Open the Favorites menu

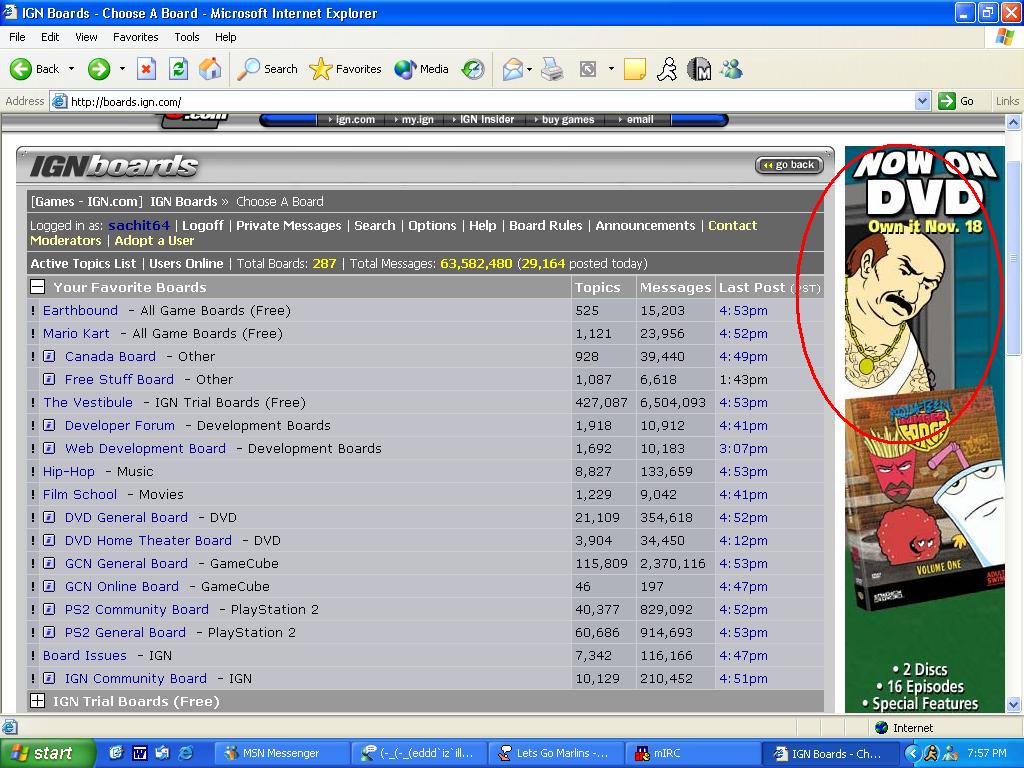coord(135,37)
